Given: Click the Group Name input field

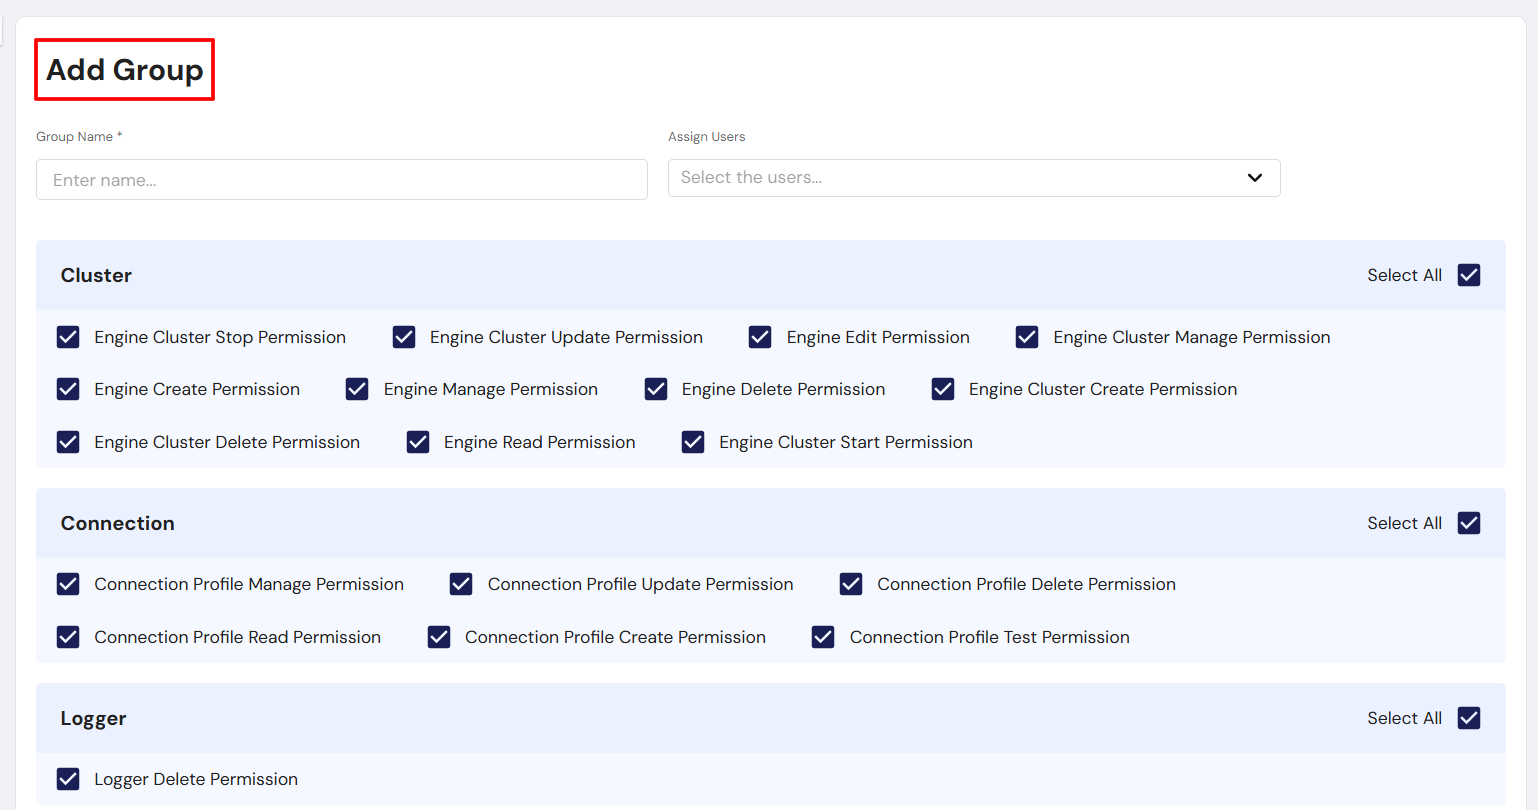Looking at the screenshot, I should [341, 180].
